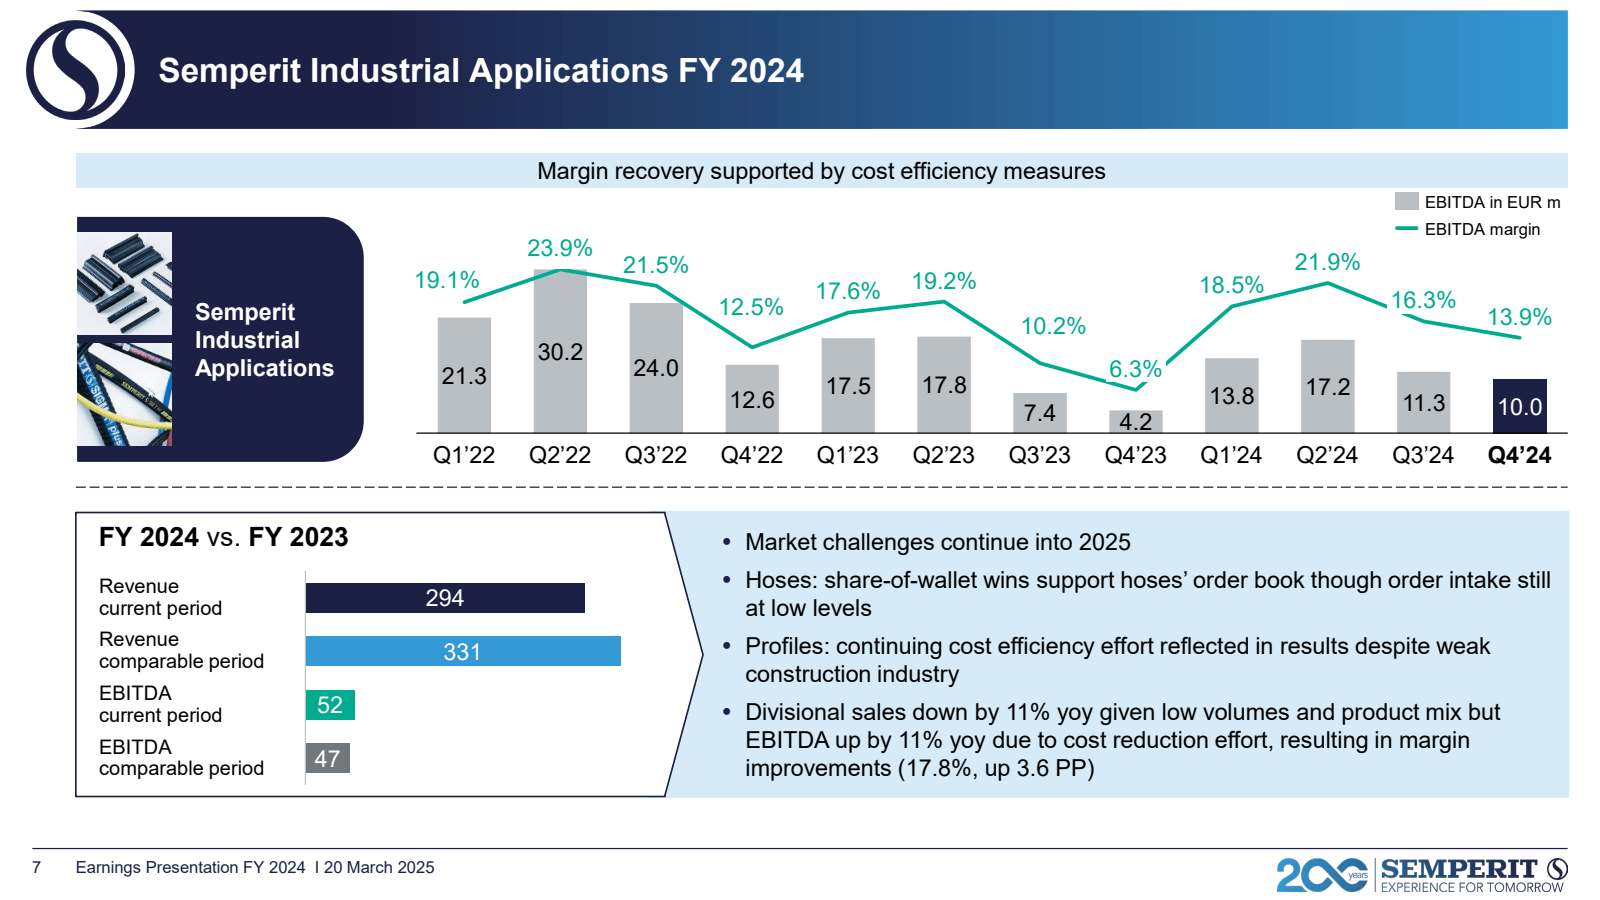Click the Semperit S logo in header
The width and height of the screenshot is (1600, 900).
click(x=80, y=70)
